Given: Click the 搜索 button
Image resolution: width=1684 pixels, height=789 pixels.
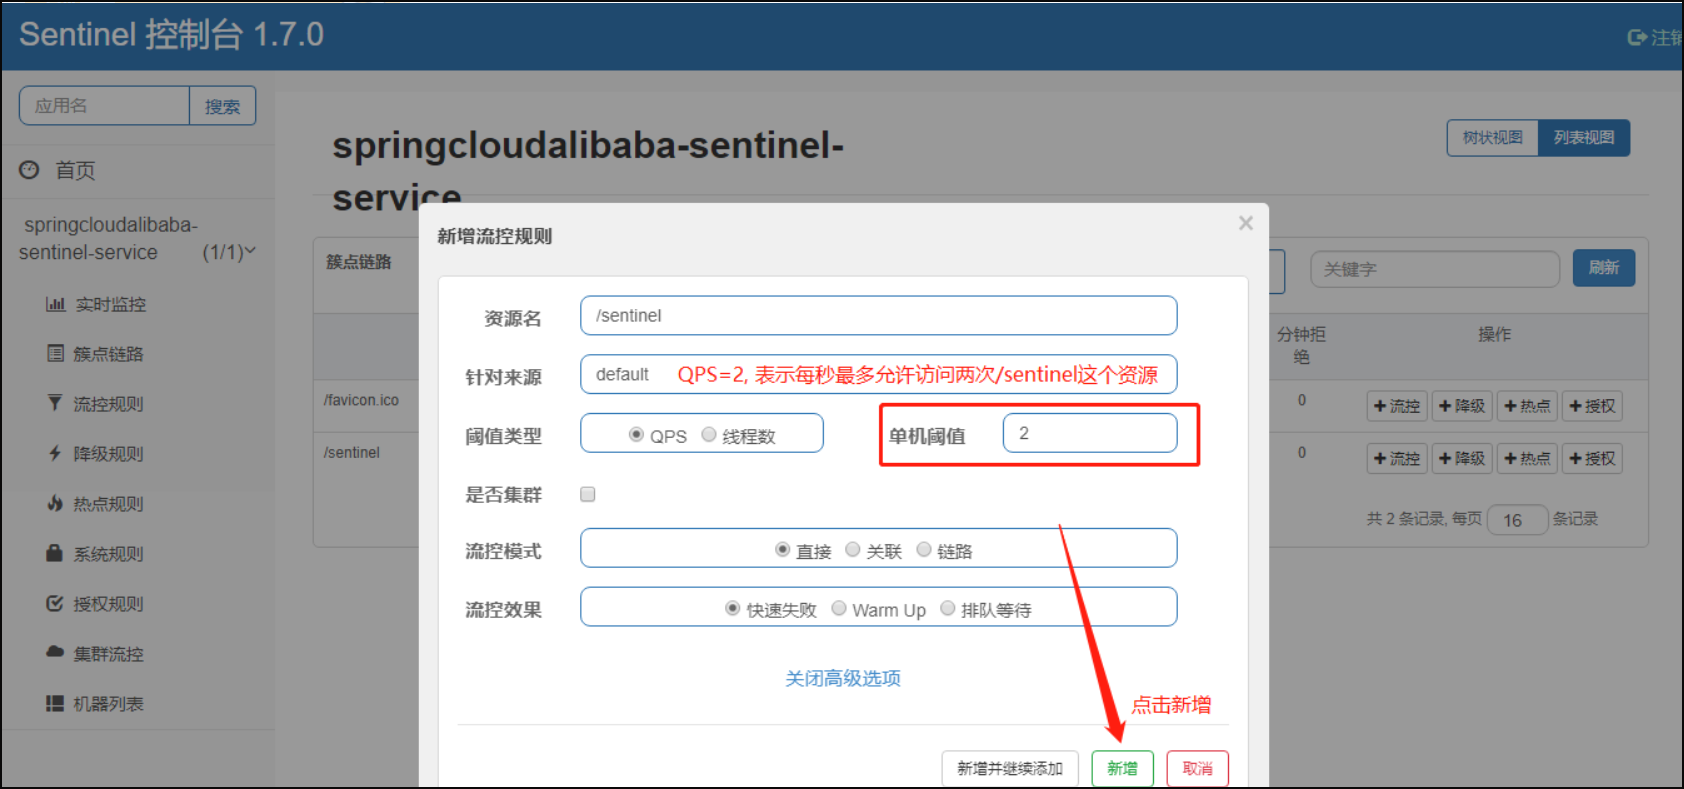Looking at the screenshot, I should tap(222, 106).
